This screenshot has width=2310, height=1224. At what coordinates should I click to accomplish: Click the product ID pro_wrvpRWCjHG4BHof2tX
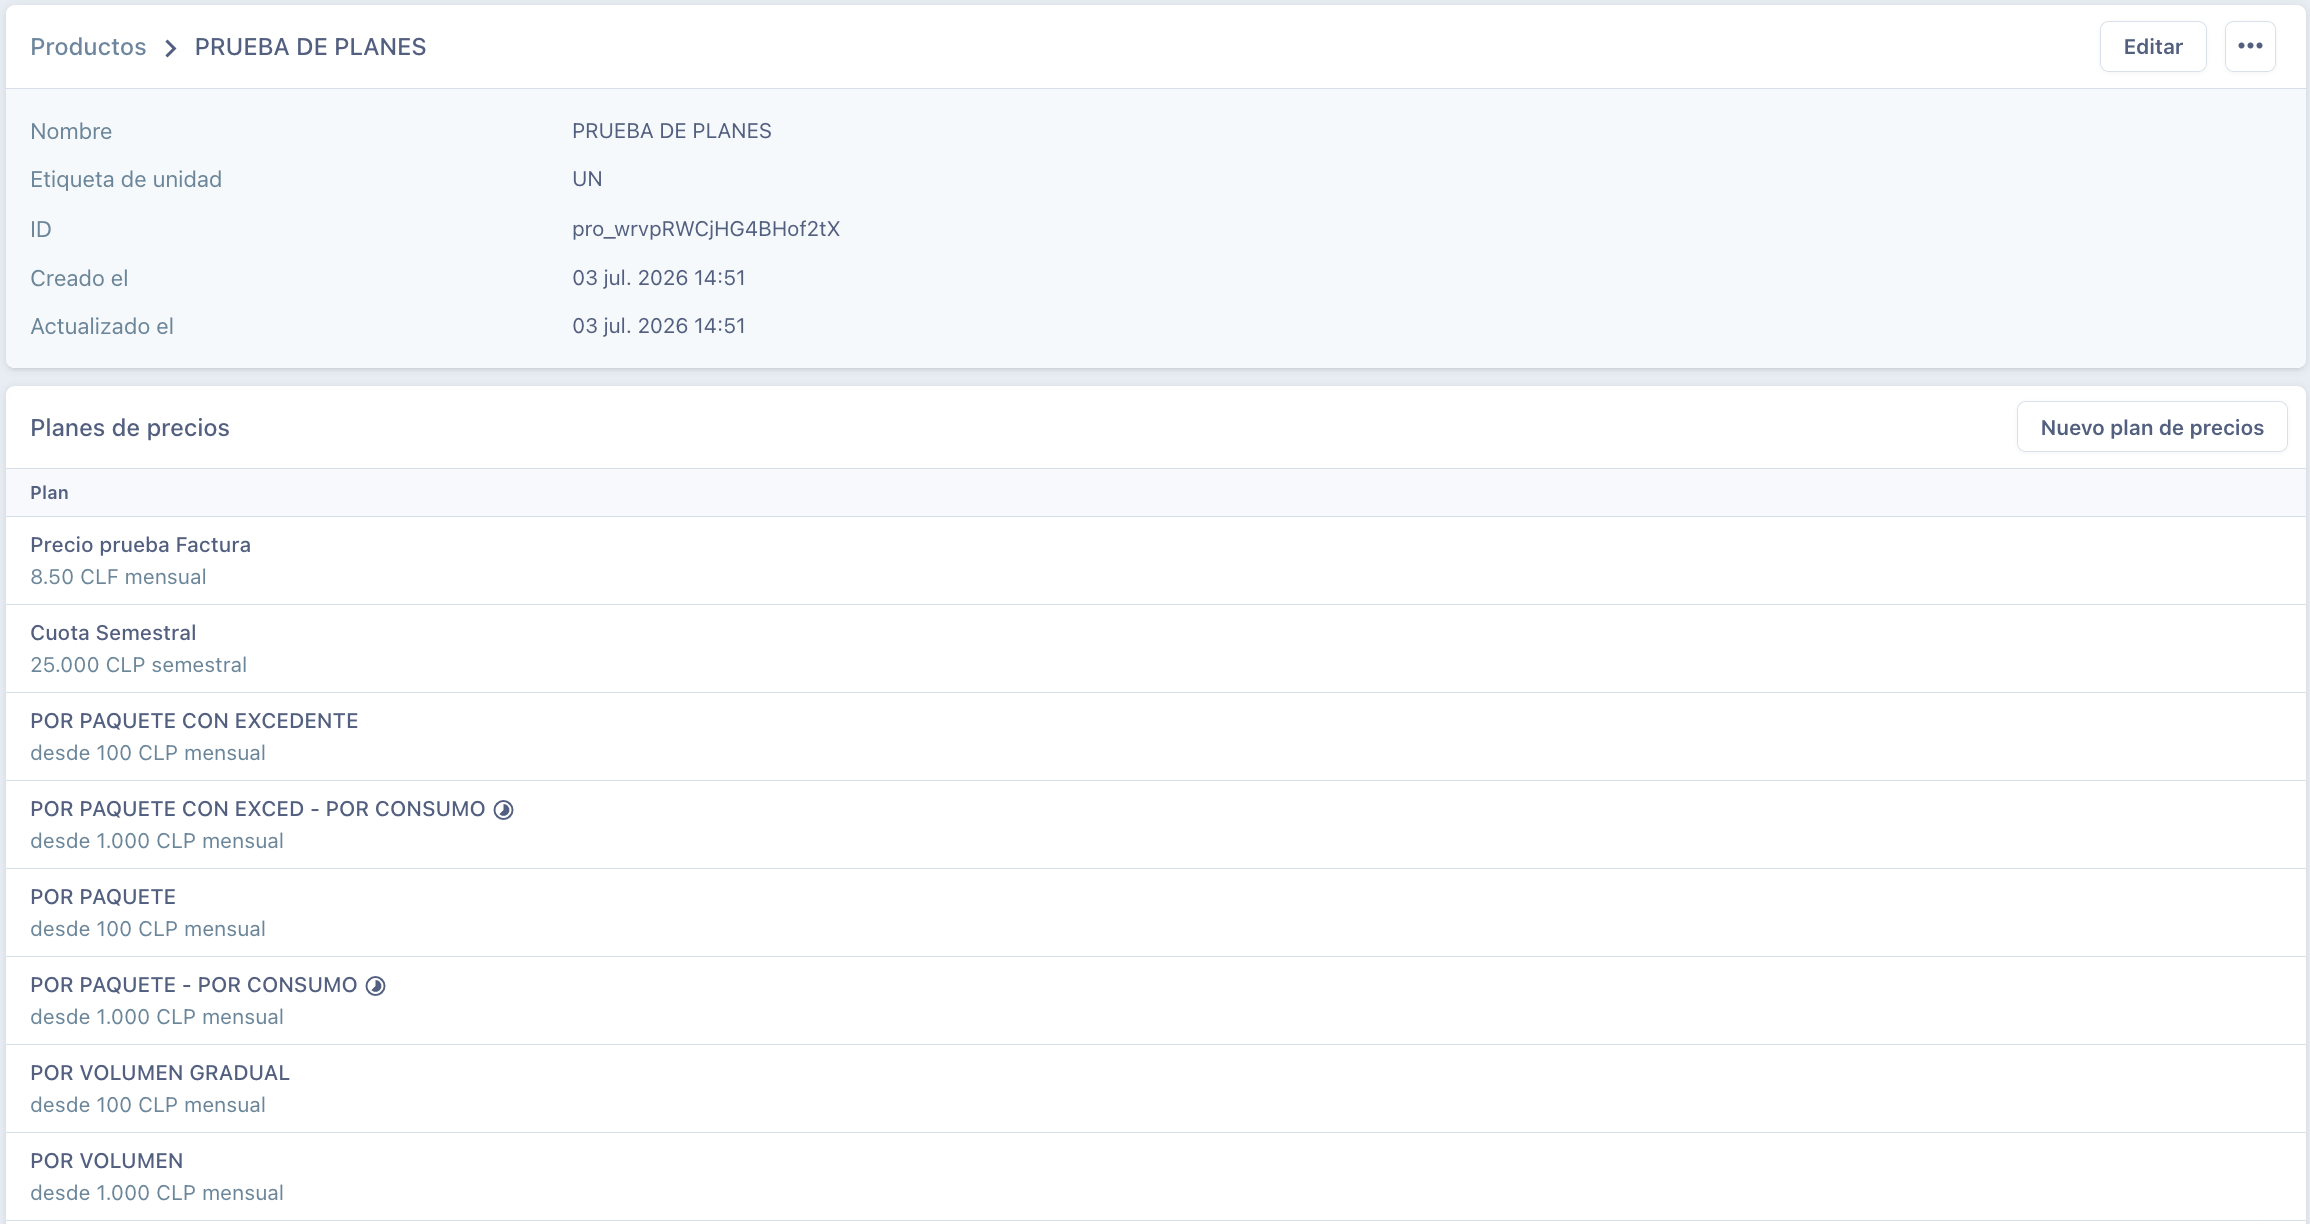(706, 229)
